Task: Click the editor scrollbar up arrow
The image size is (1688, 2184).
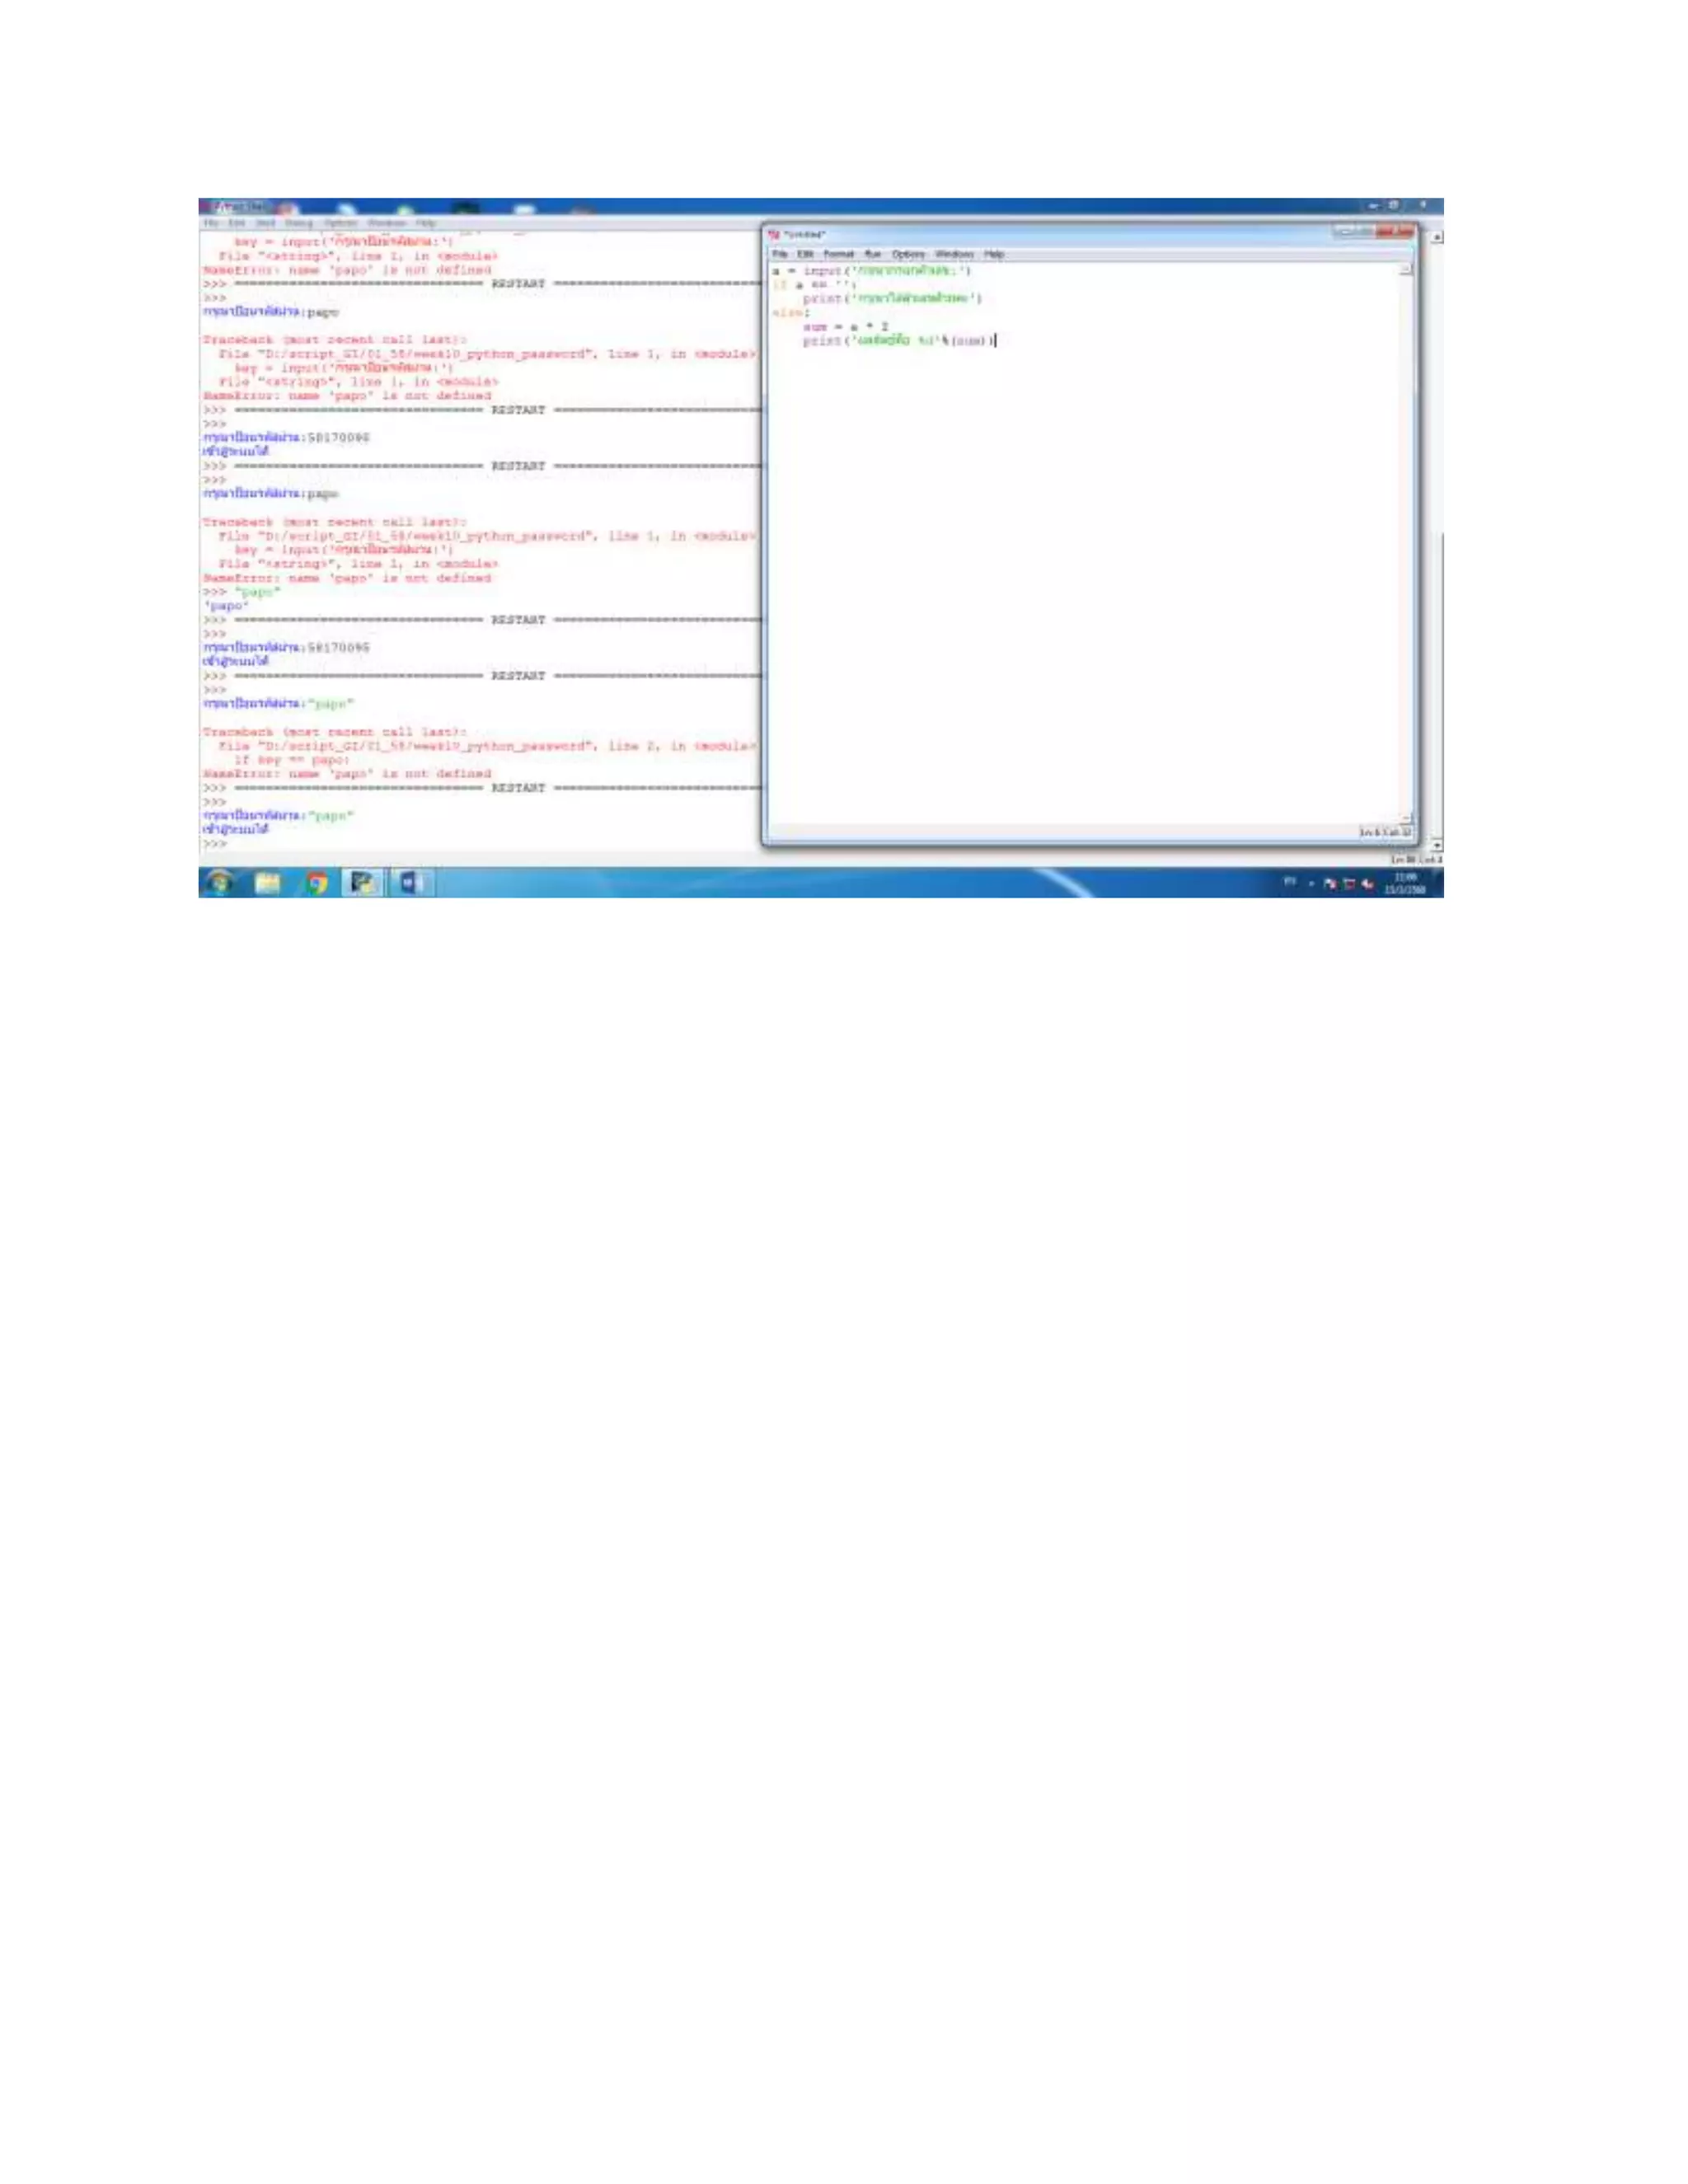Action: pos(1405,270)
